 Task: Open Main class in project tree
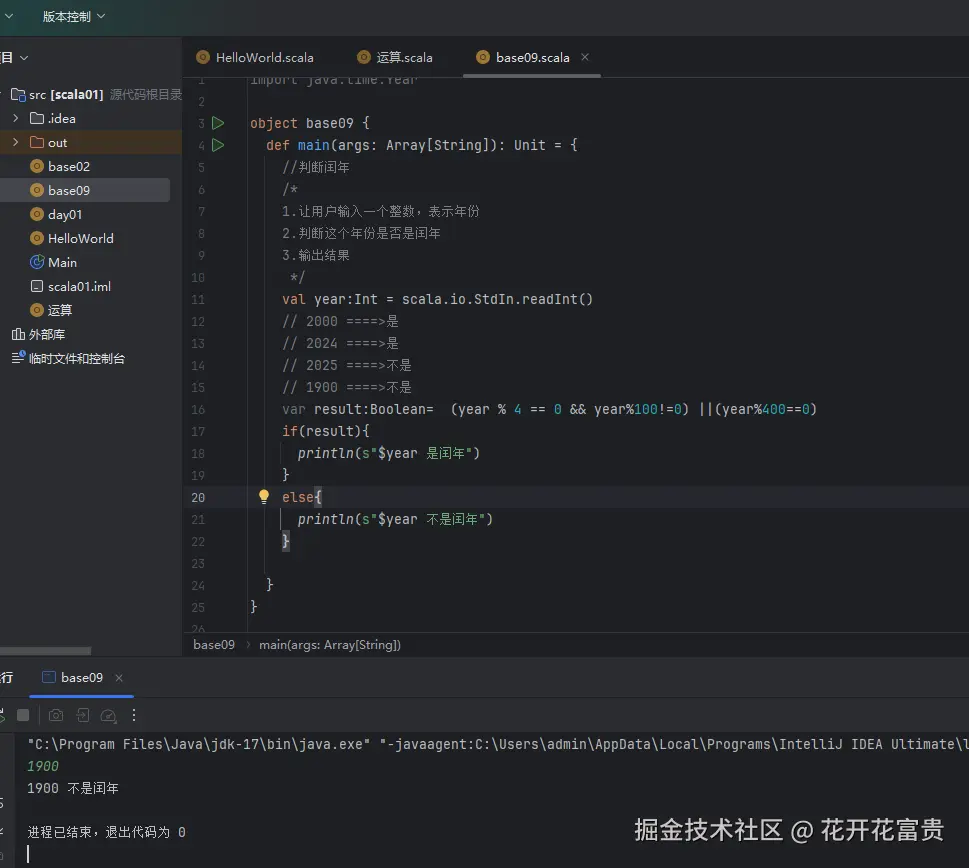[62, 263]
